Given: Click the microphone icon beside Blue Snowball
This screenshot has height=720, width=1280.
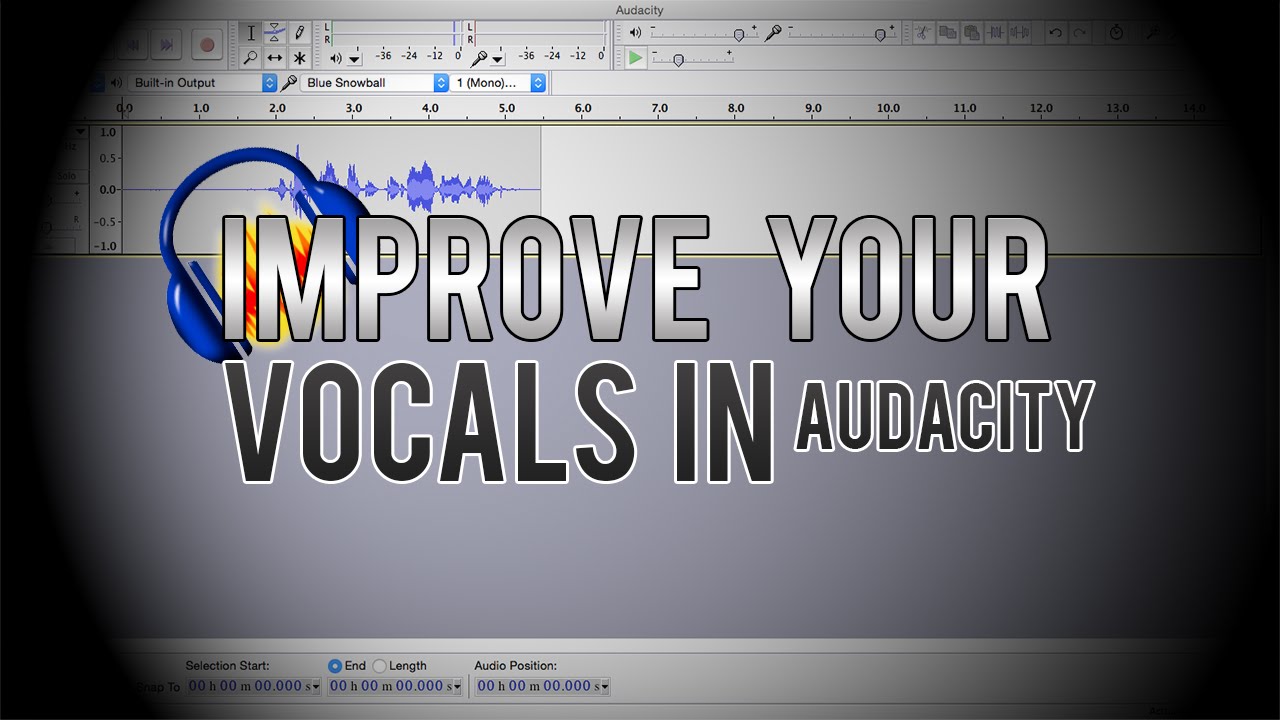Looking at the screenshot, I should click(x=289, y=83).
